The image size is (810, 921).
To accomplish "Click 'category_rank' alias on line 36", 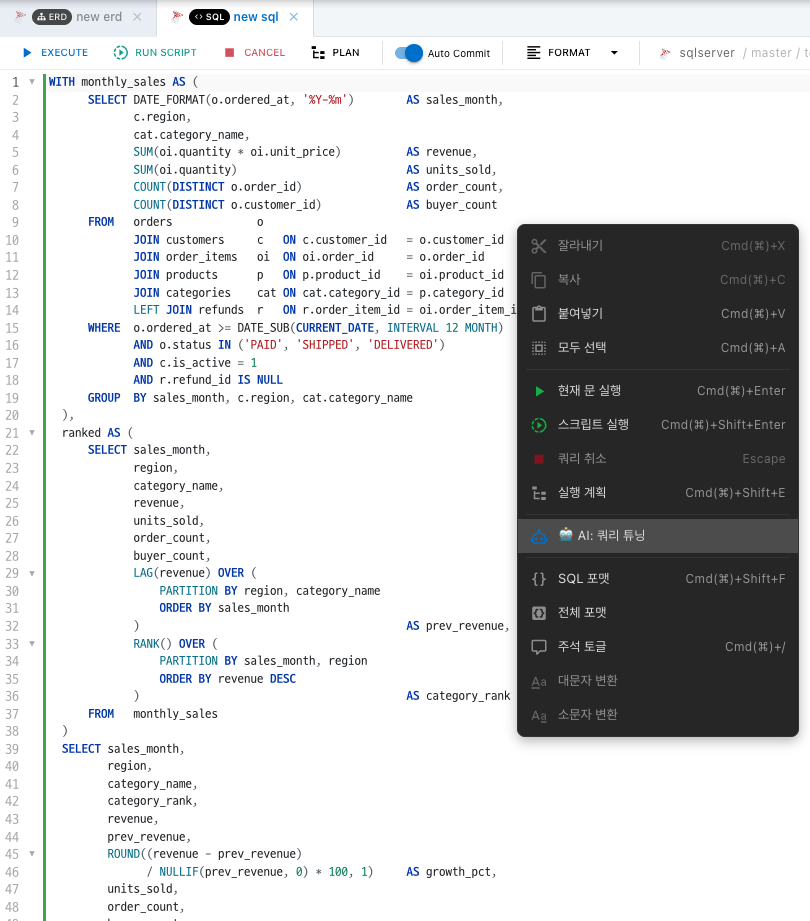I will point(468,696).
